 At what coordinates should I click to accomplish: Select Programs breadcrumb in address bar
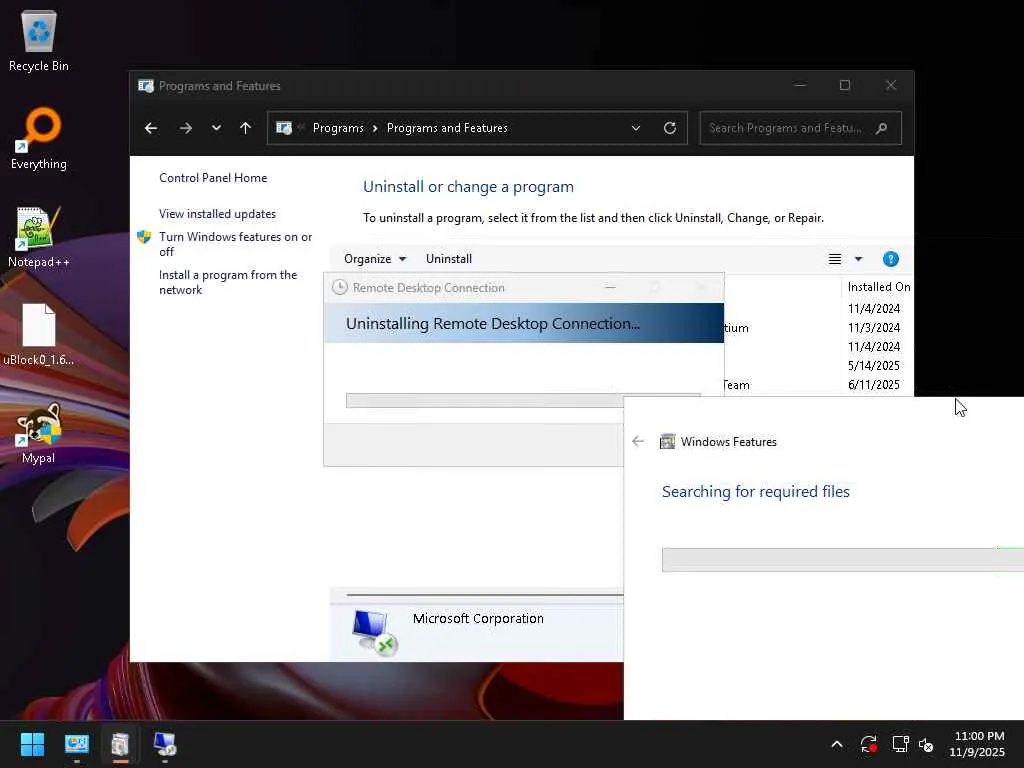338,128
